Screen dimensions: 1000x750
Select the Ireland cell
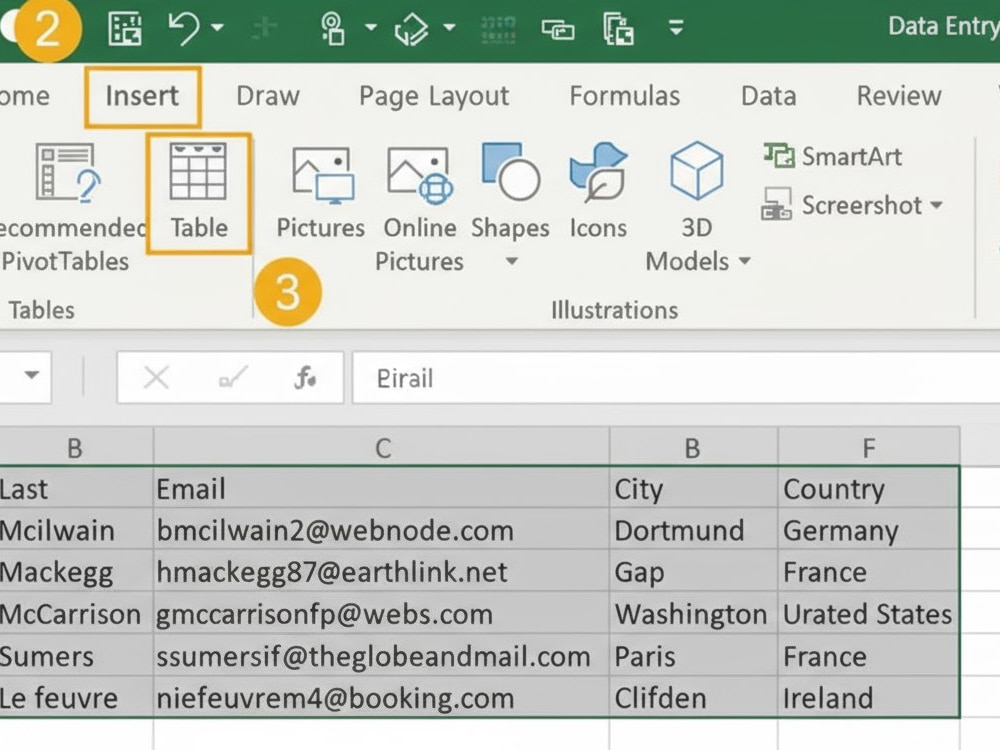click(869, 698)
